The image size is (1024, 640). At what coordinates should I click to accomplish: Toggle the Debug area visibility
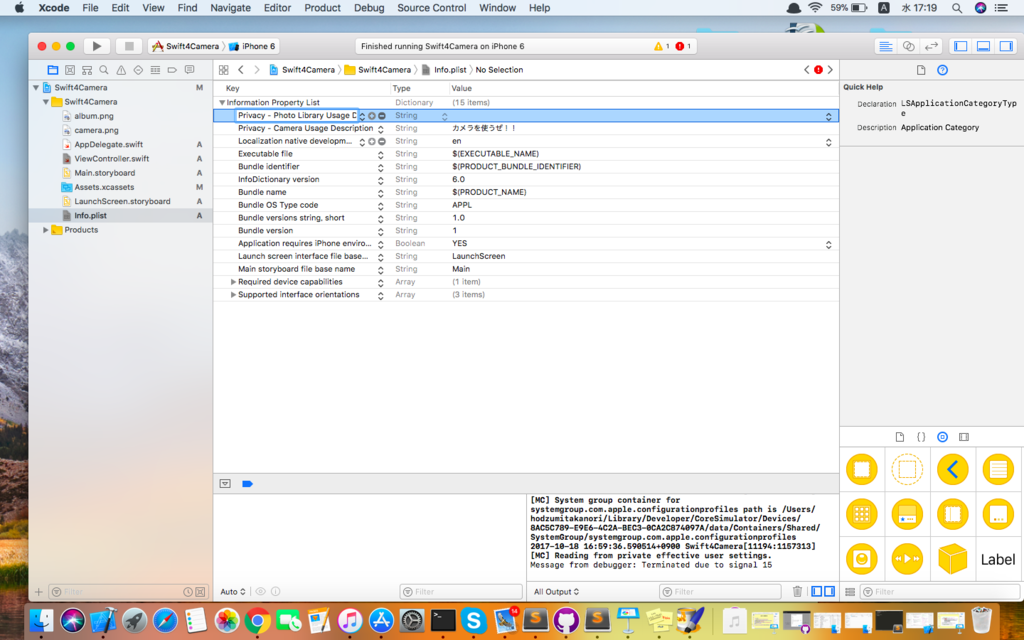tap(984, 46)
